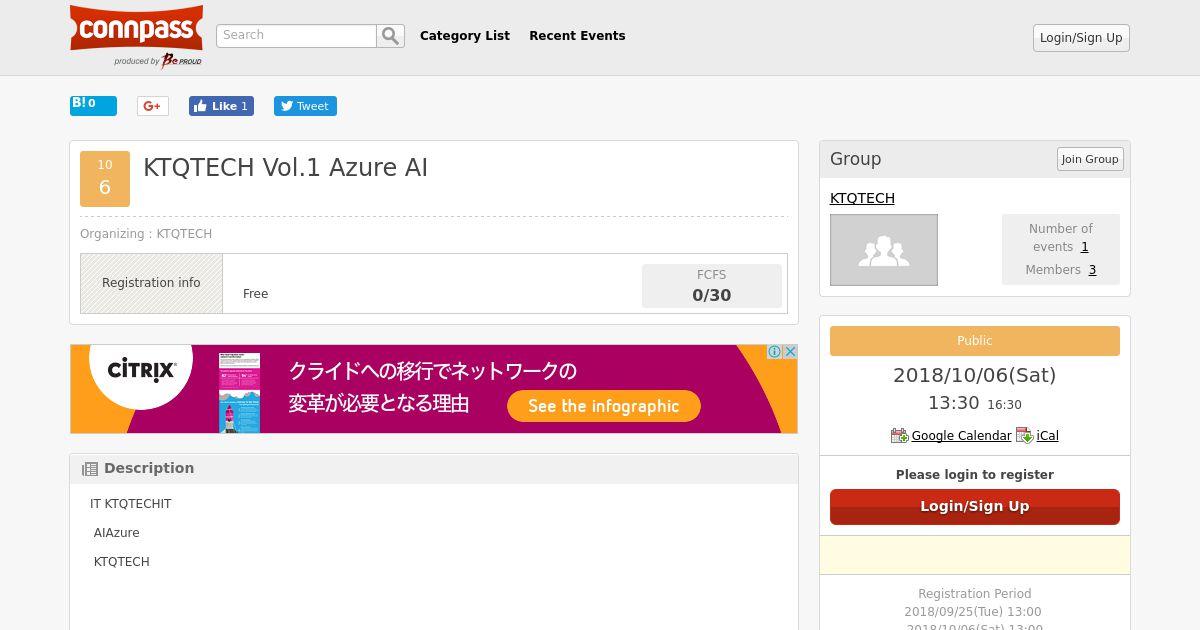Click the 13:30 start time text
Image resolution: width=1200 pixels, height=630 pixels.
[954, 403]
